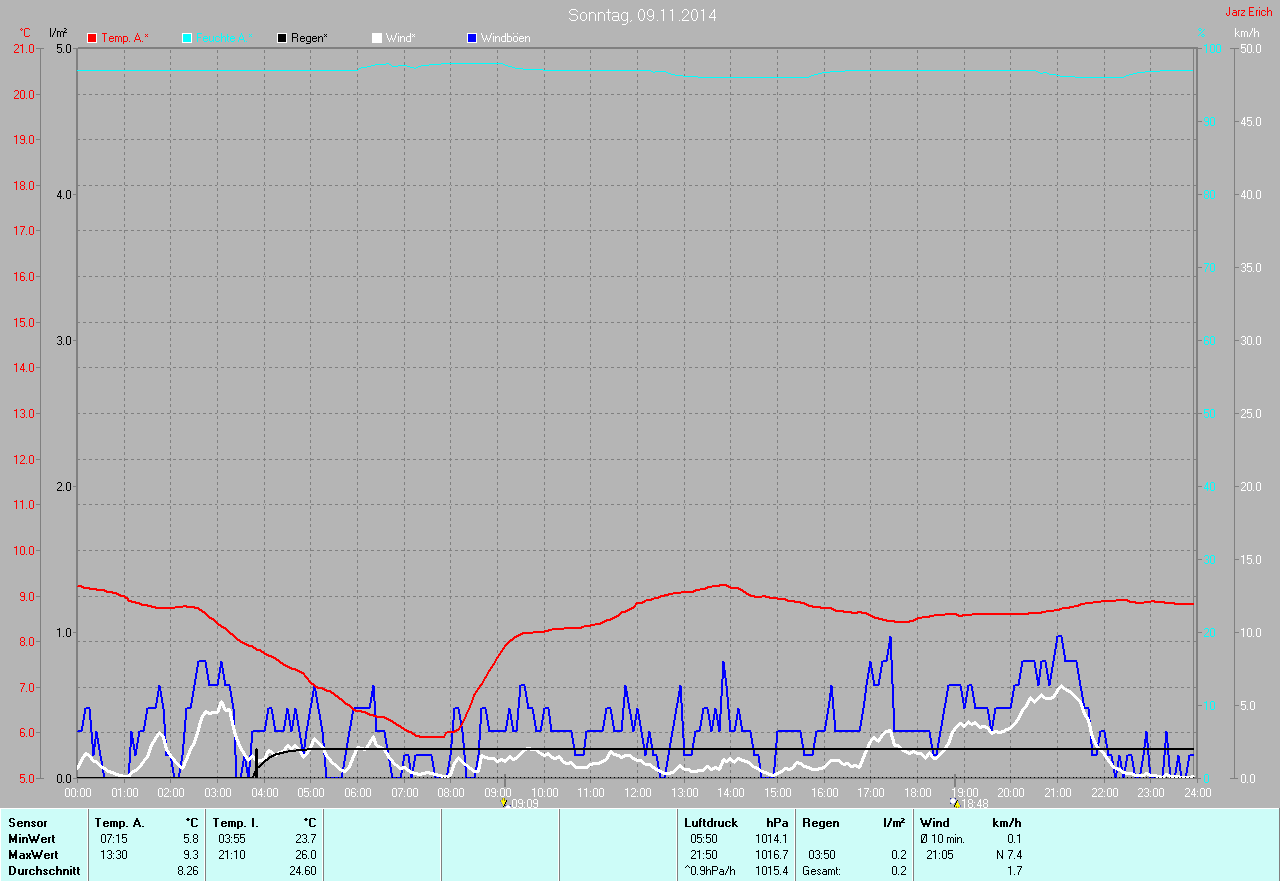Click the Temp. I. column header
The height and width of the screenshot is (881, 1280).
click(236, 823)
